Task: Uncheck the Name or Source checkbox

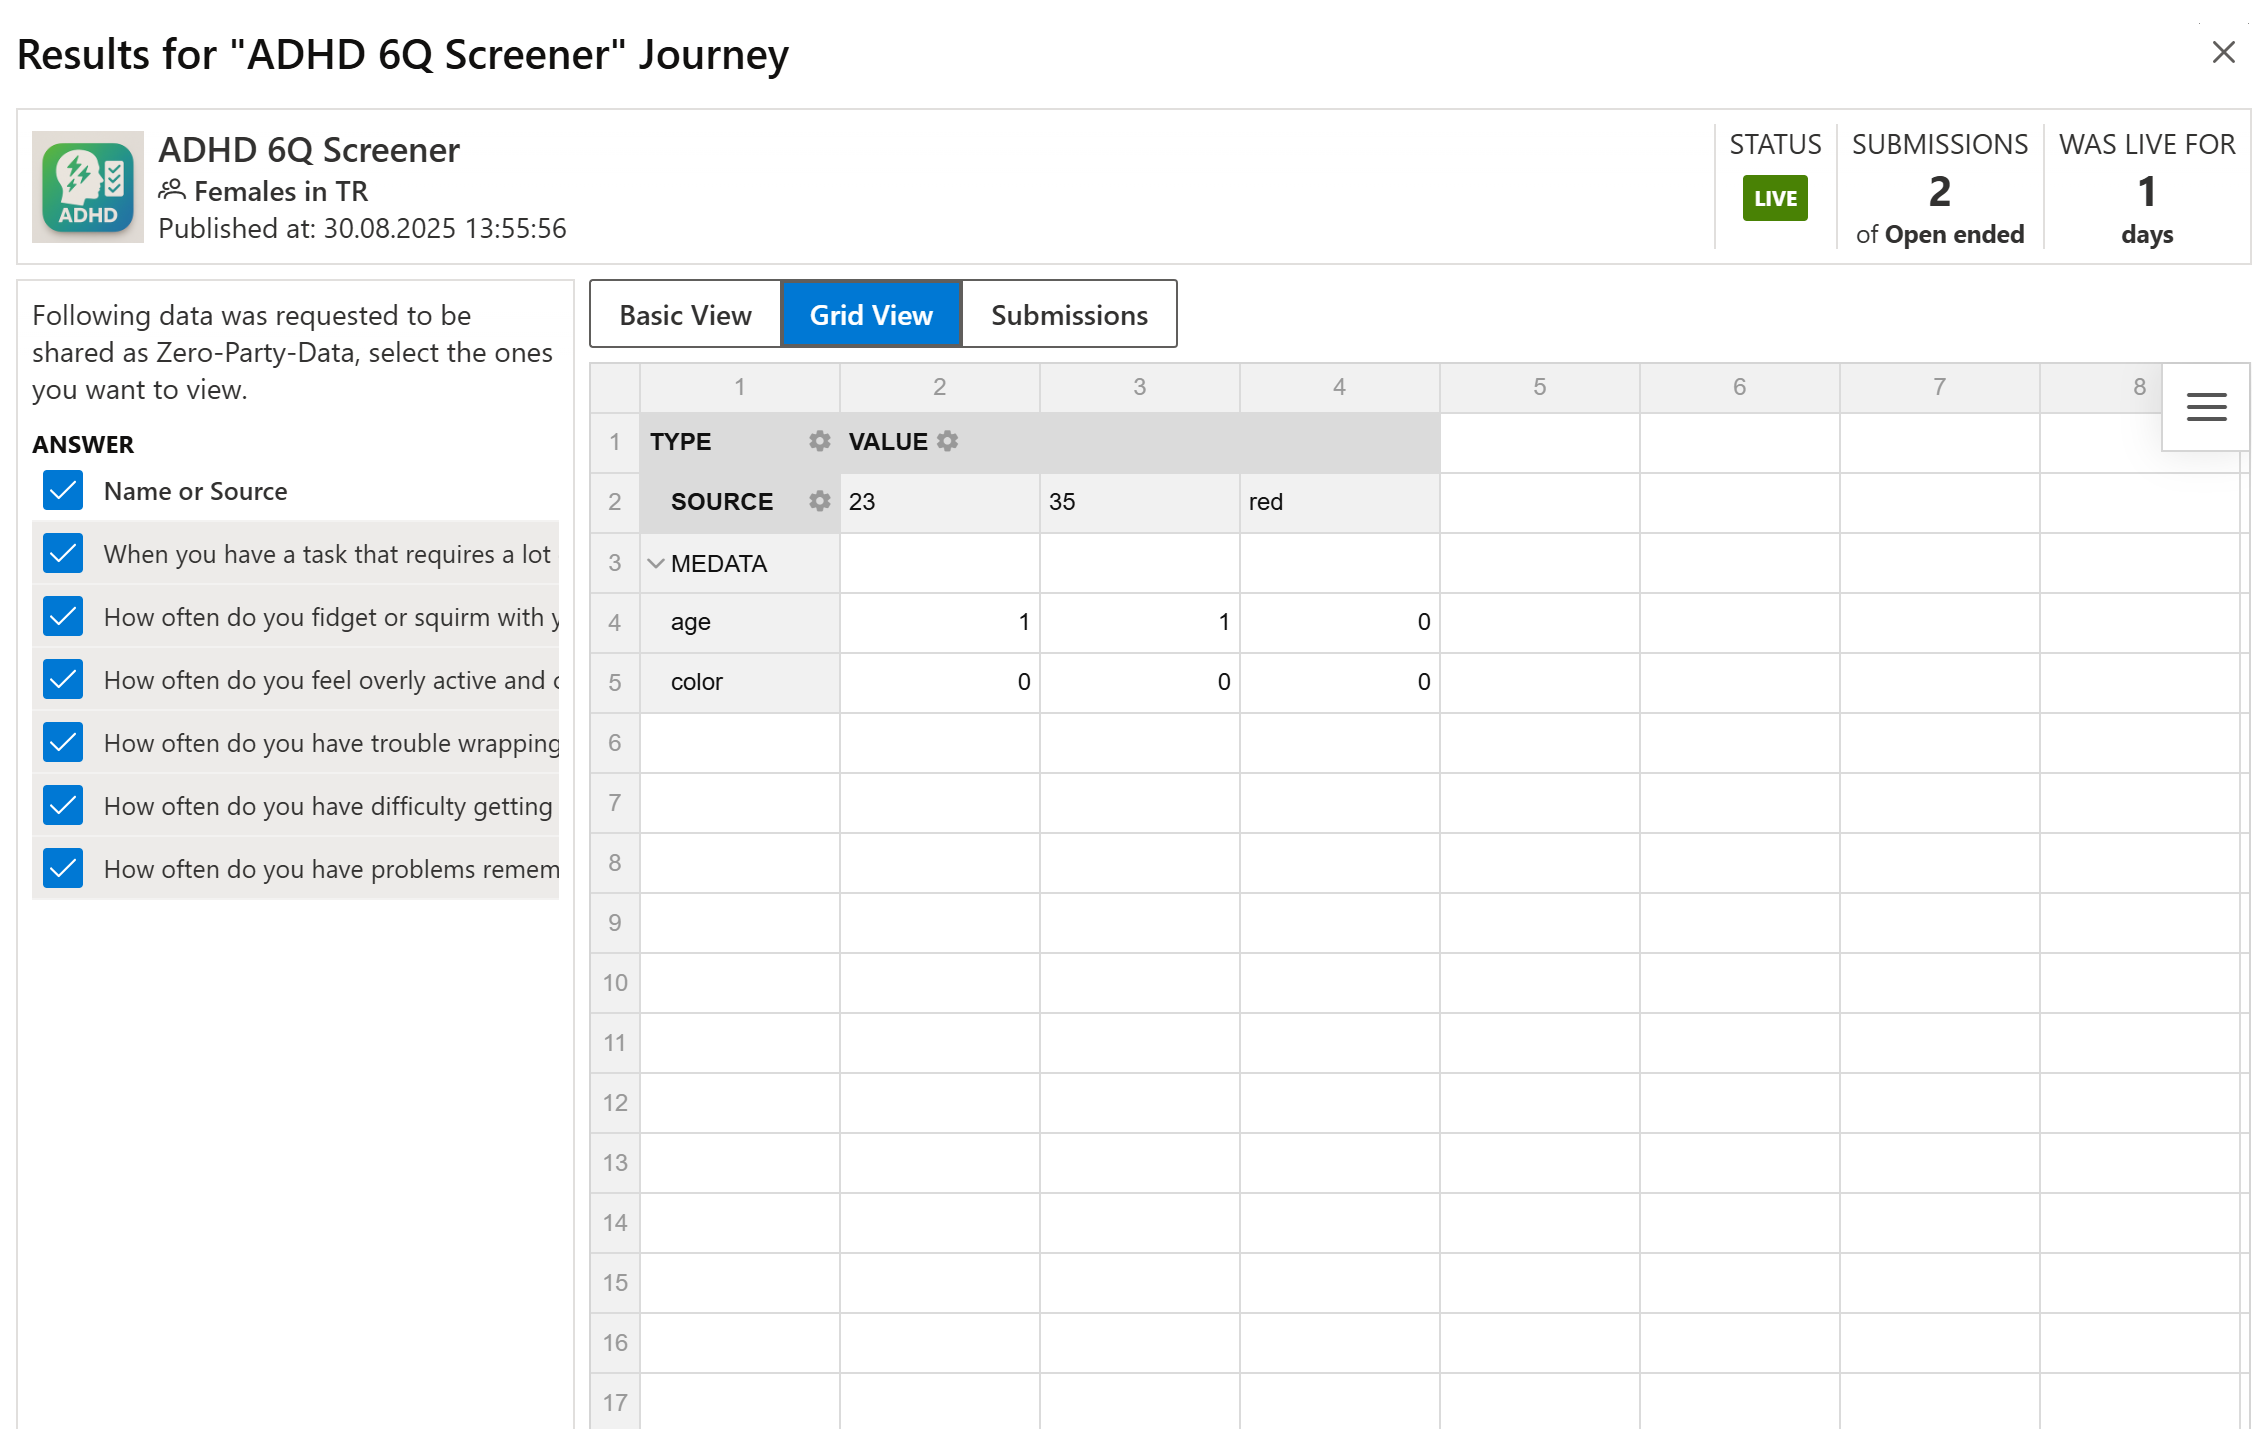Action: coord(63,491)
